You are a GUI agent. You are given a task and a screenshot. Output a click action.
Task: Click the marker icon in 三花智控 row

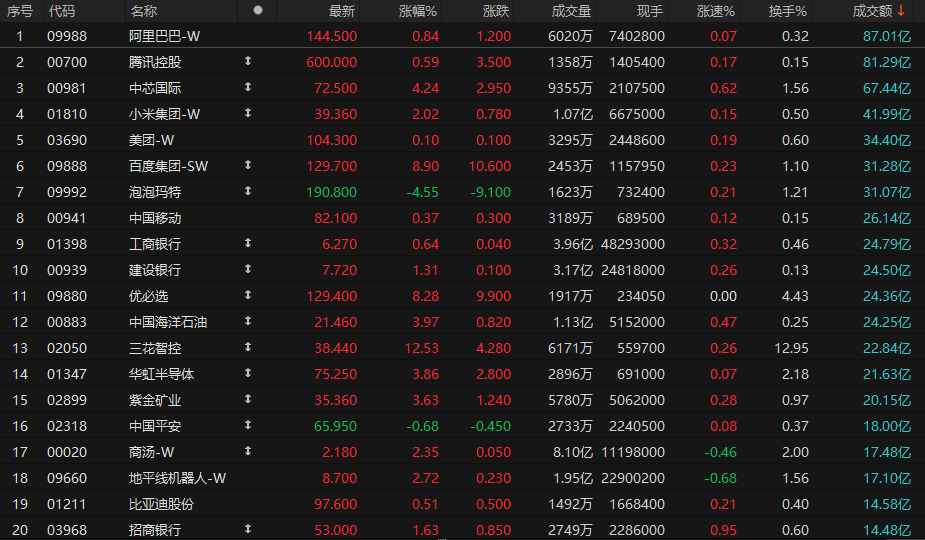click(248, 346)
